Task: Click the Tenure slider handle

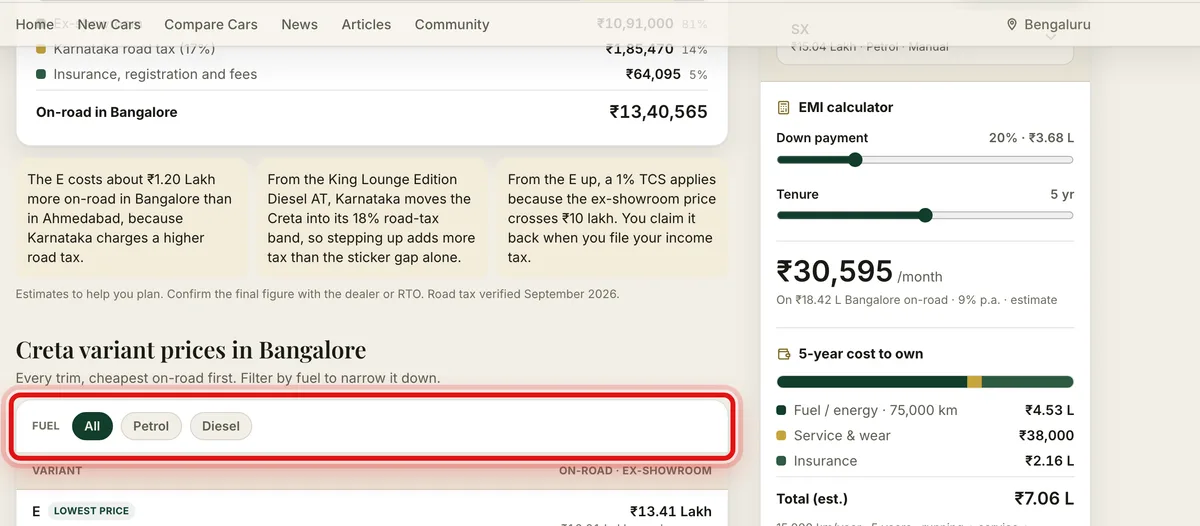Action: (925, 215)
